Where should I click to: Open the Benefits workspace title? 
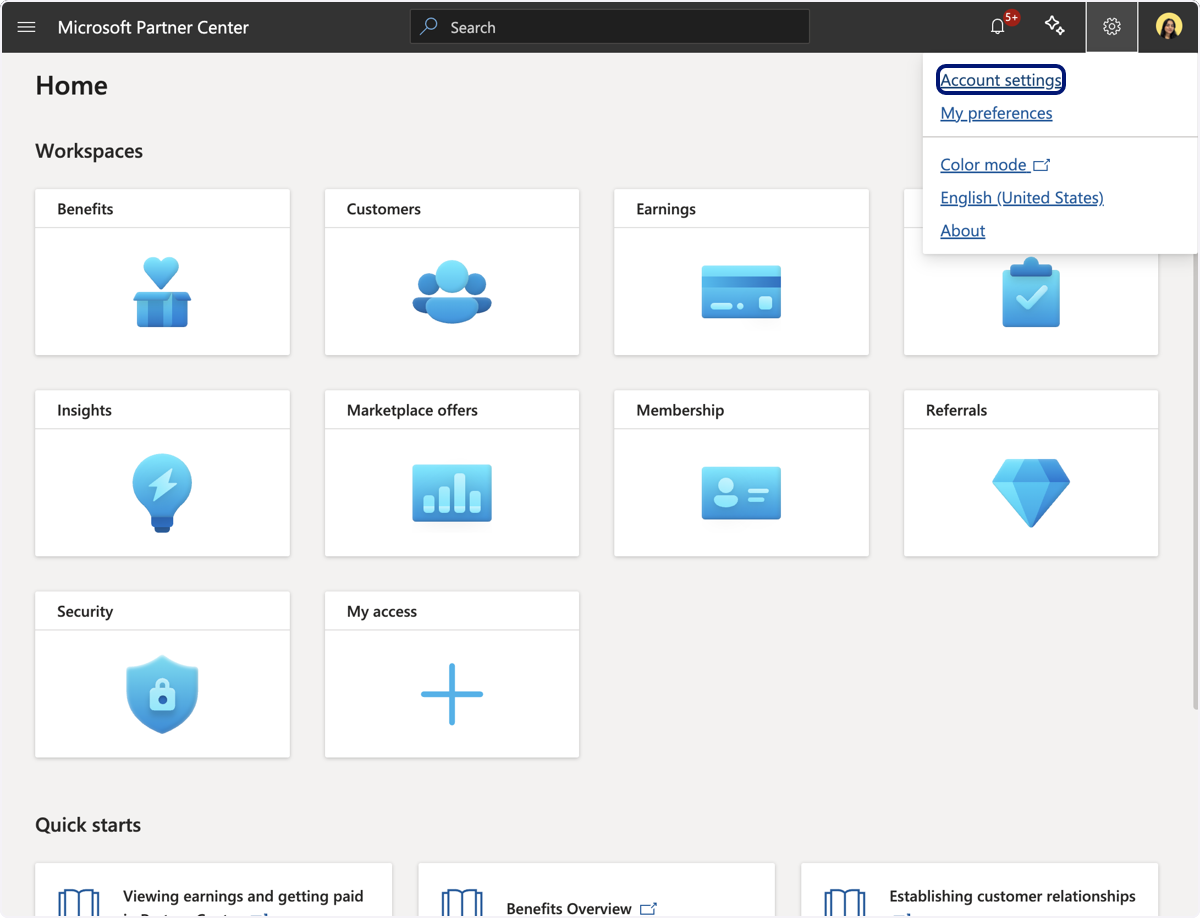[85, 209]
